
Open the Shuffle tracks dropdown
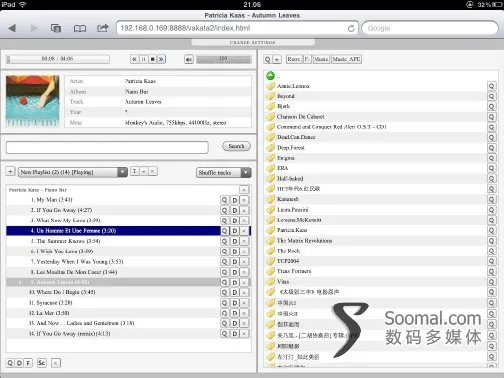tap(223, 172)
